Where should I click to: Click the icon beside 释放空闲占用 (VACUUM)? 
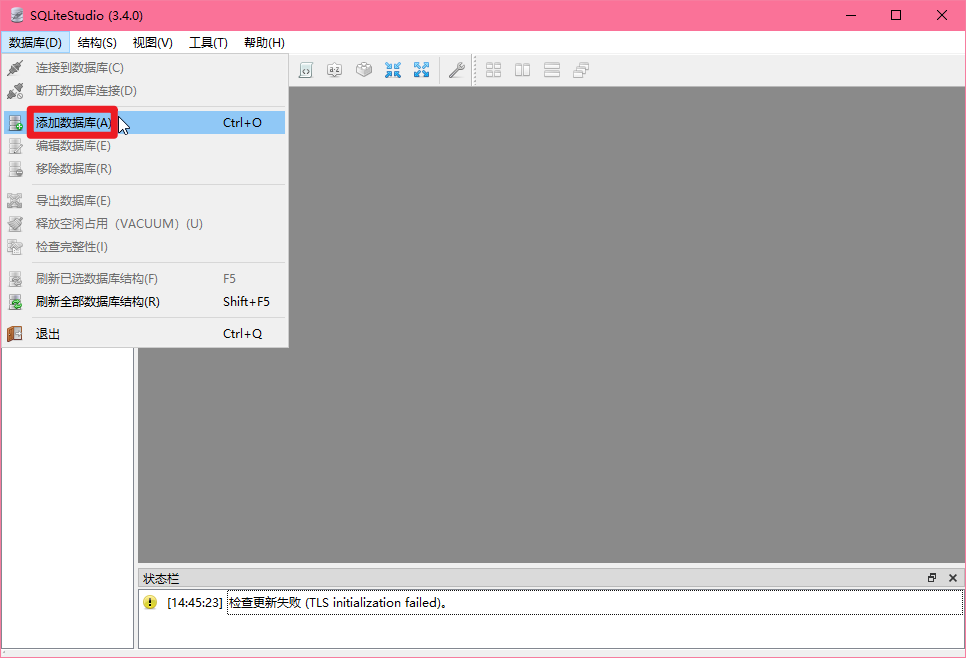click(x=15, y=223)
